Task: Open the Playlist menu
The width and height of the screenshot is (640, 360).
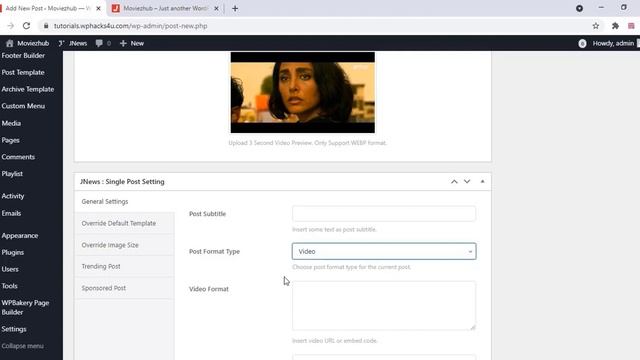Action: 12,173
